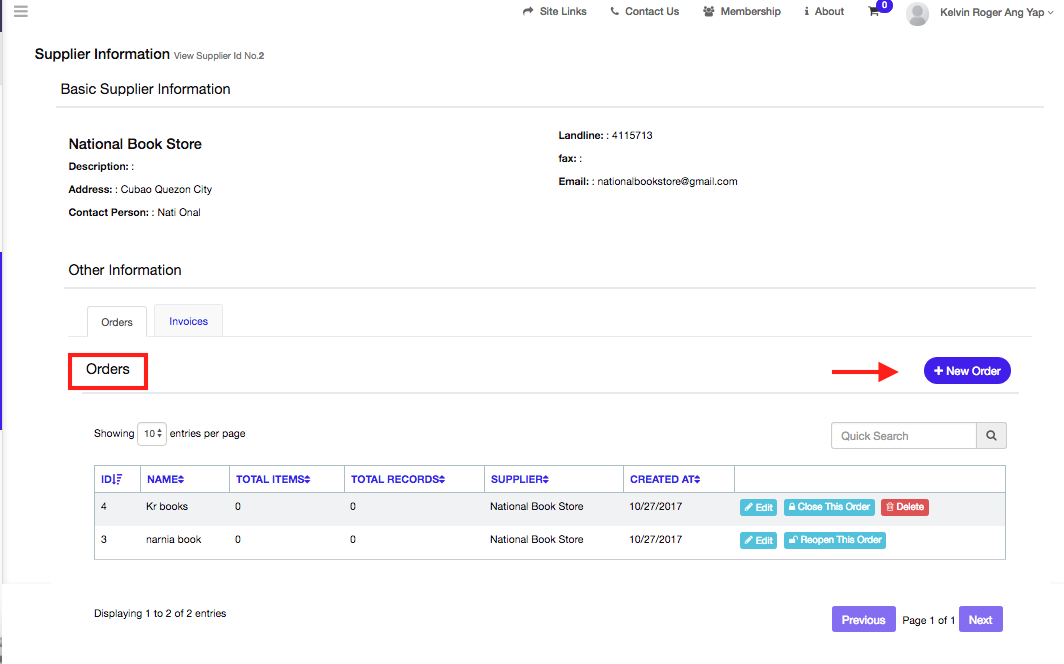The image size is (1064, 664).
Task: Sort by Created At column
Action: (x=665, y=479)
